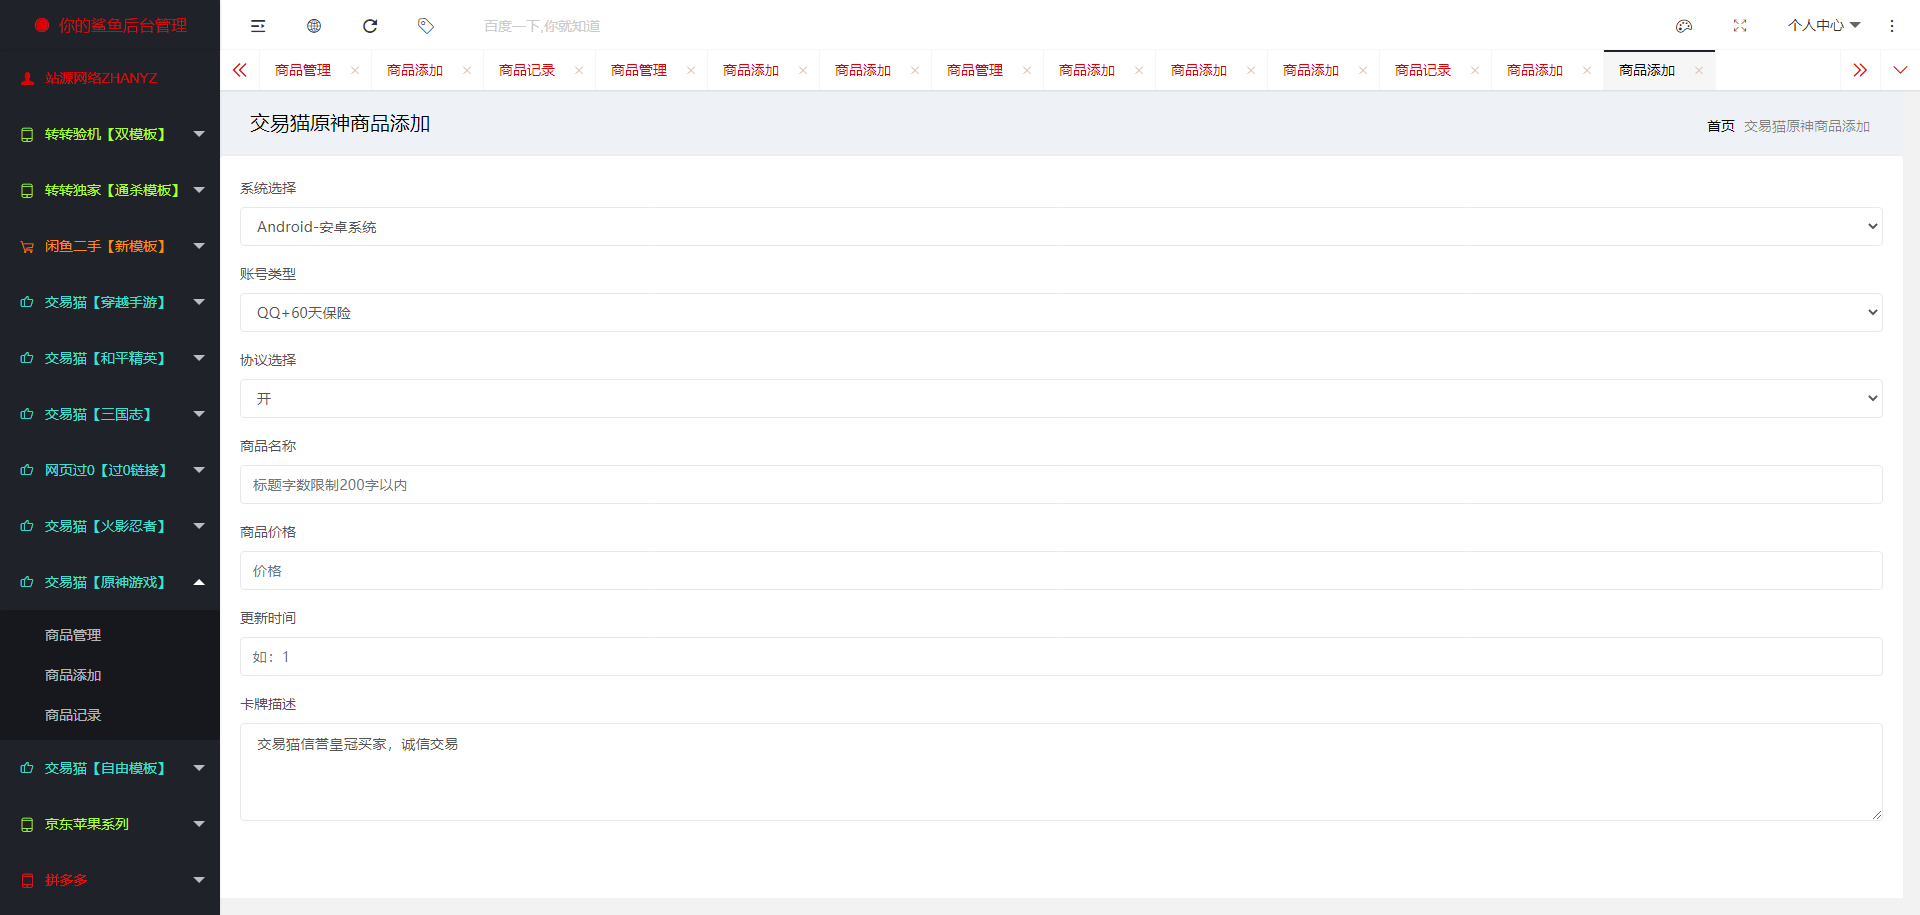Collapse the 交易猫【原神游戏】 sidebar menu
The width and height of the screenshot is (1920, 915).
point(110,582)
